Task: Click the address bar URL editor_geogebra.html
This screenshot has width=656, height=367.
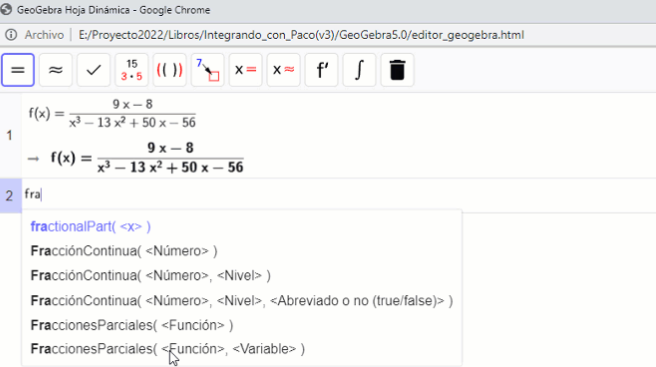Action: [301, 35]
